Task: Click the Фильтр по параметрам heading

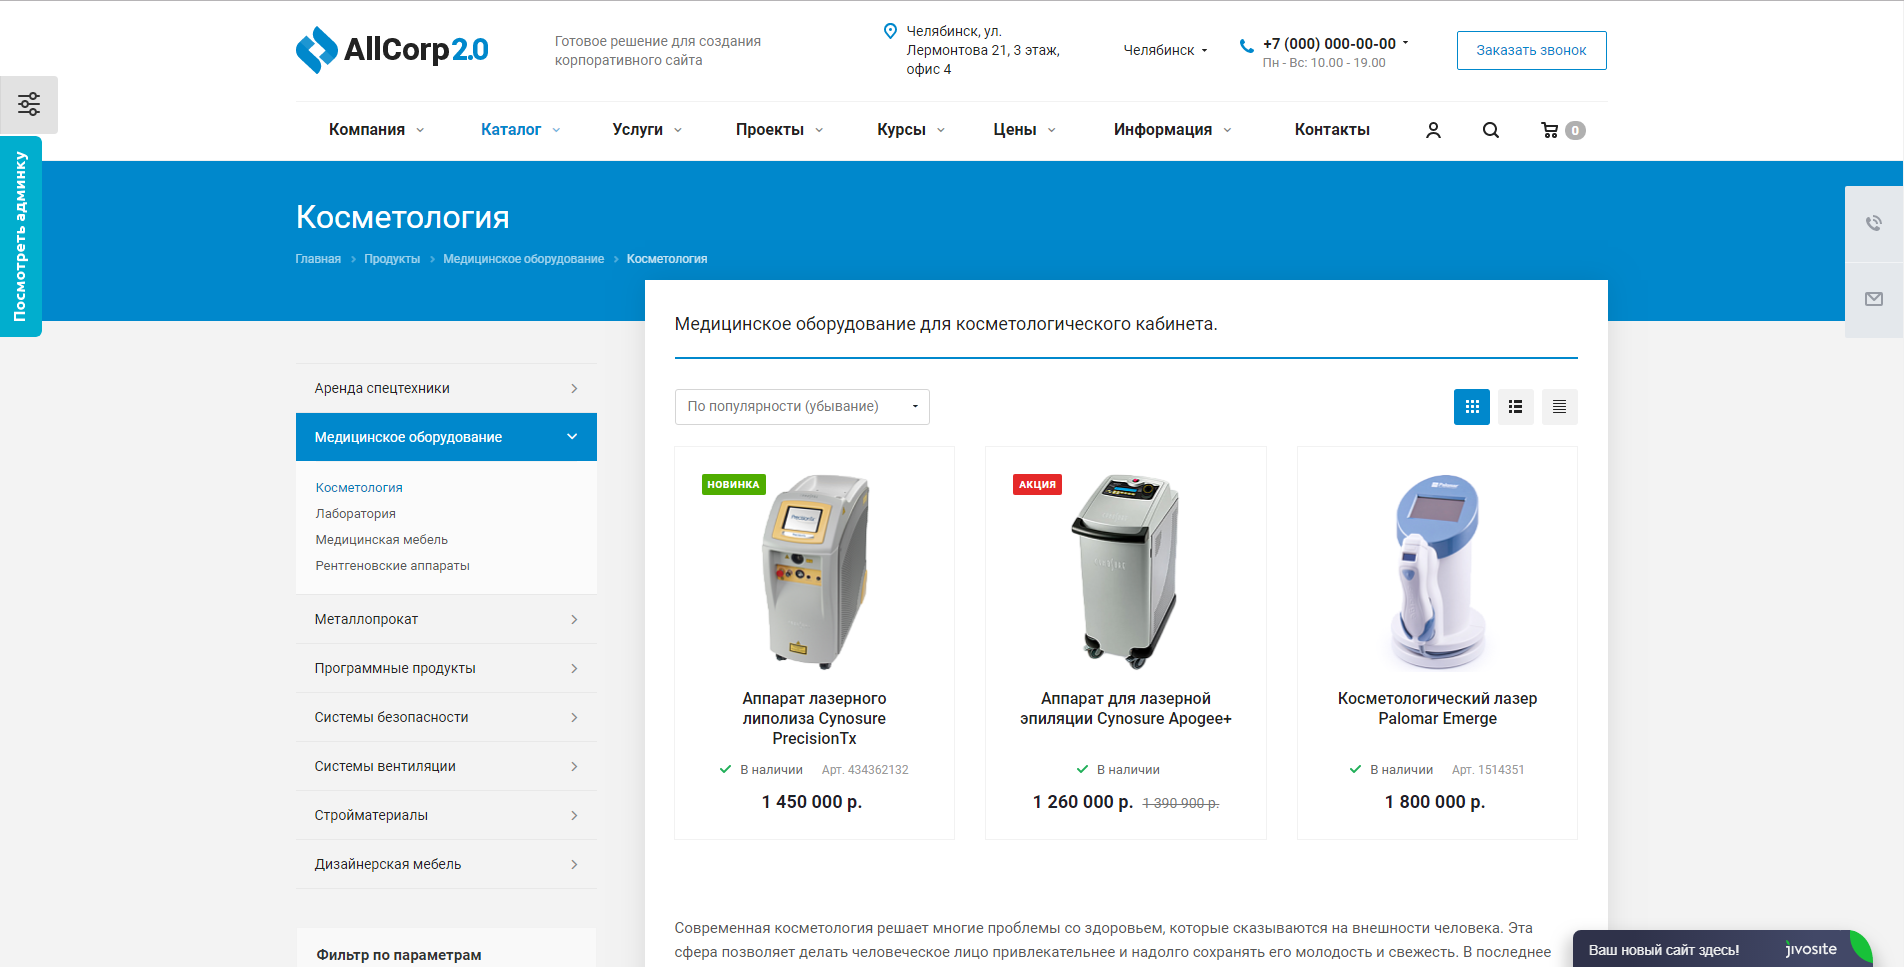Action: coord(399,955)
